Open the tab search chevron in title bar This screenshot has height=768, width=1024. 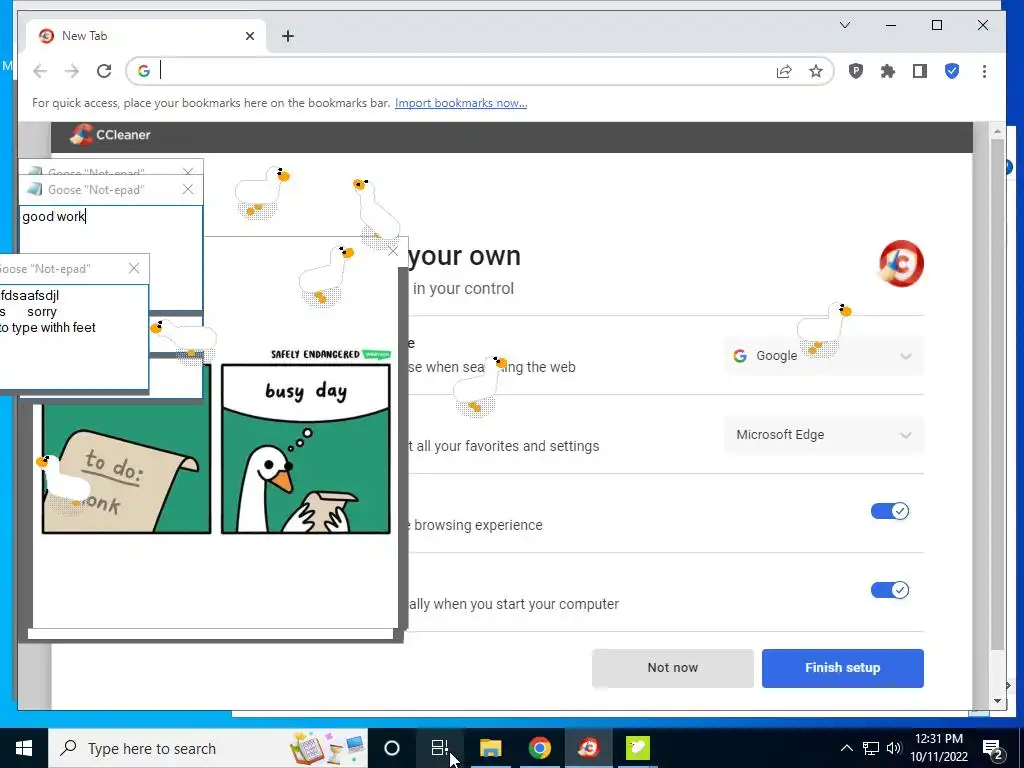[844, 25]
